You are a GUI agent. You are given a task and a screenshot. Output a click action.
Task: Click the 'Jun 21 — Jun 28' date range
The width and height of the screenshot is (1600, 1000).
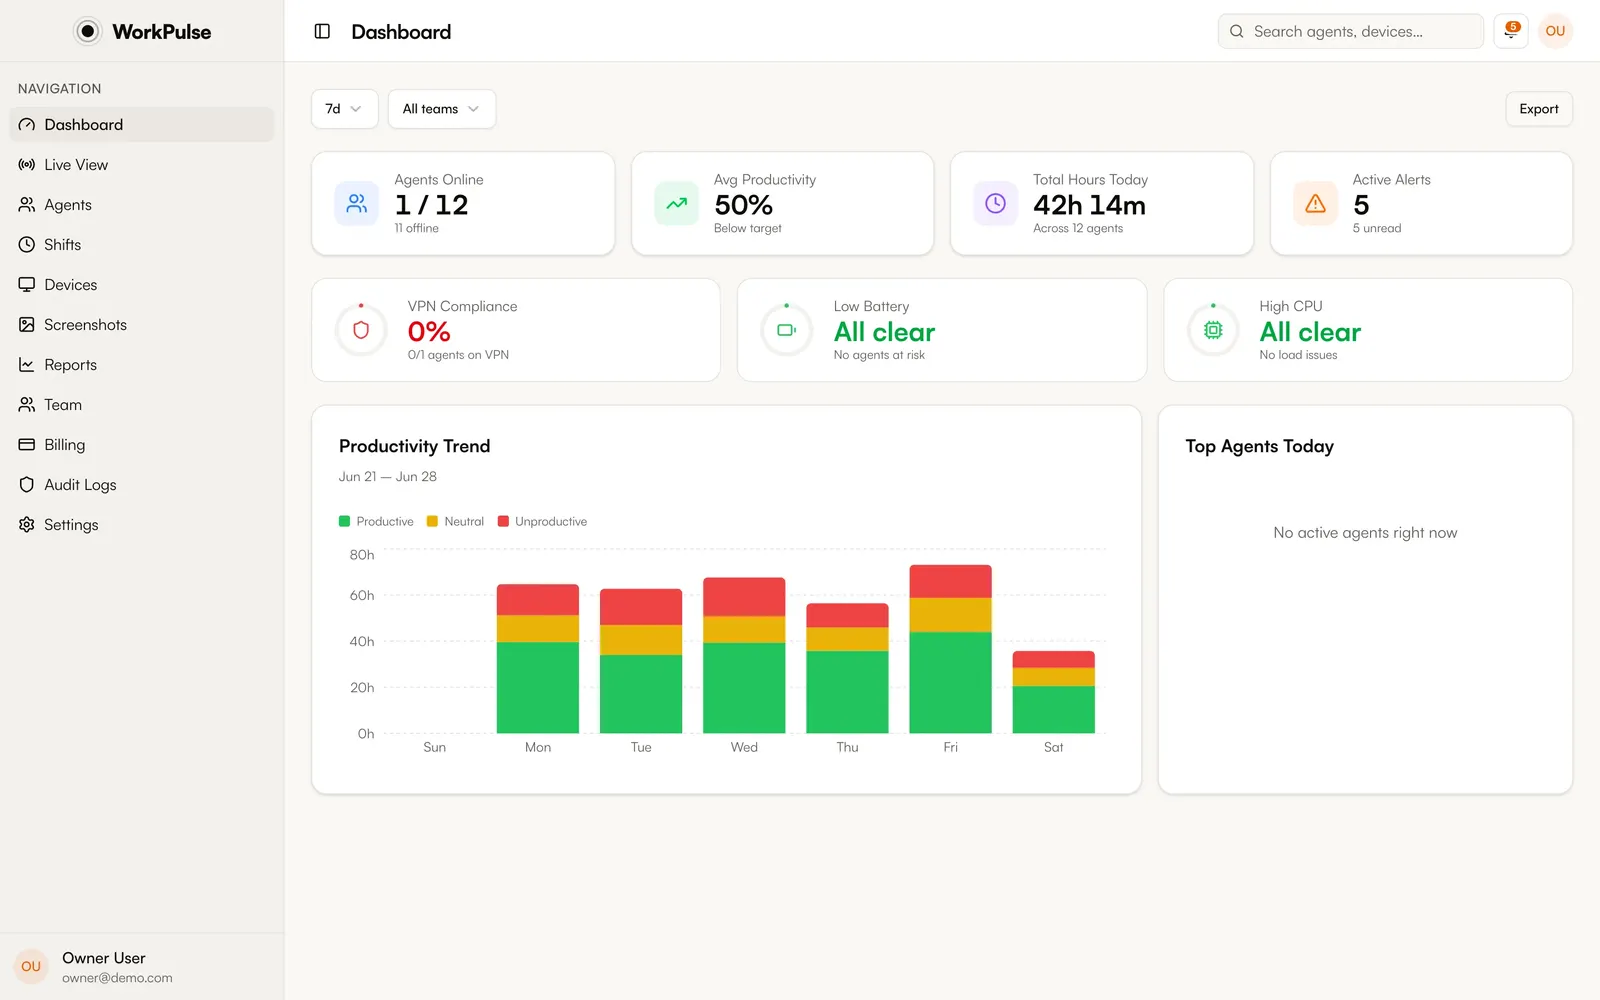(388, 477)
